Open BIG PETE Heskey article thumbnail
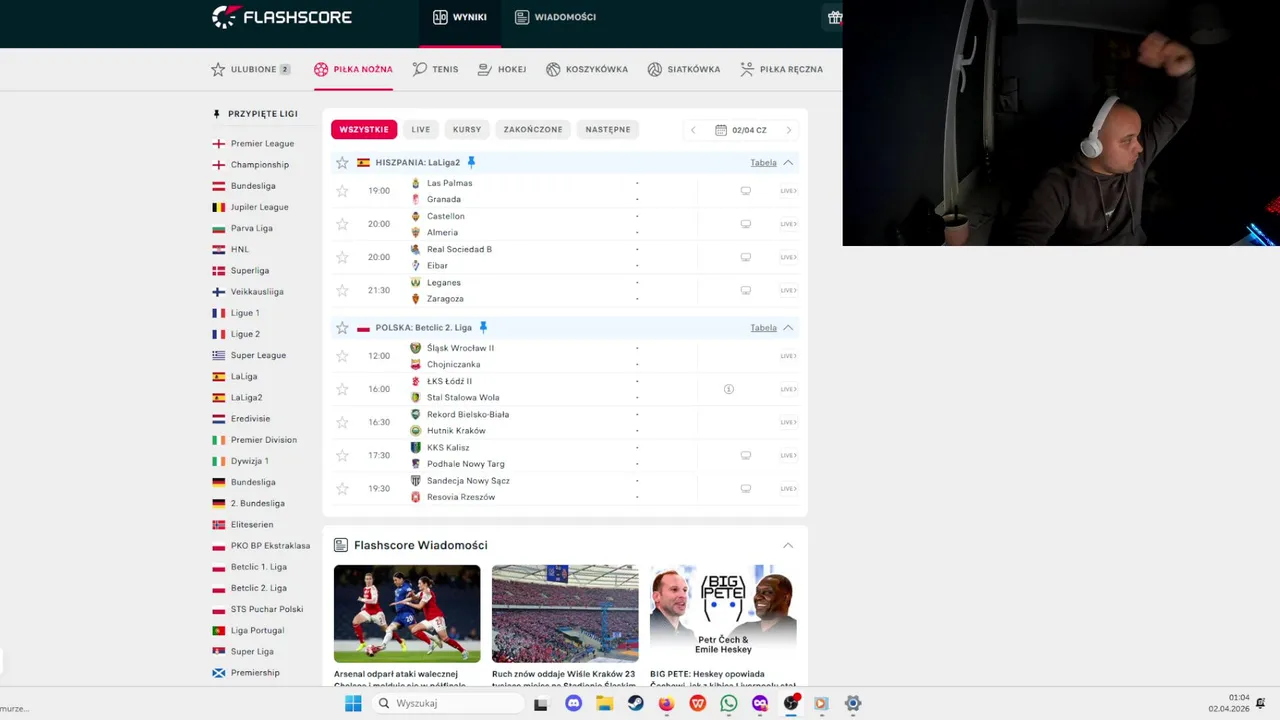The width and height of the screenshot is (1280, 720). (723, 613)
